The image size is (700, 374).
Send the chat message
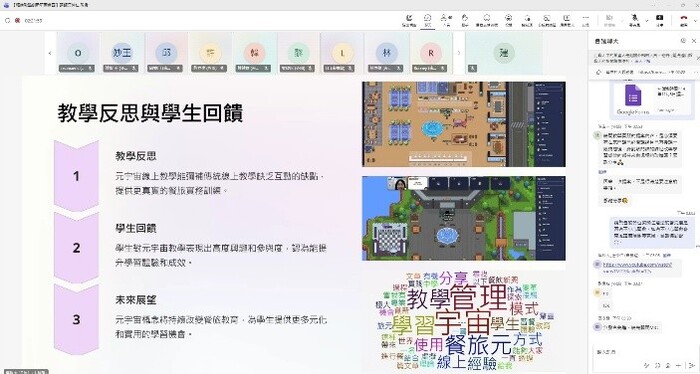[692, 366]
